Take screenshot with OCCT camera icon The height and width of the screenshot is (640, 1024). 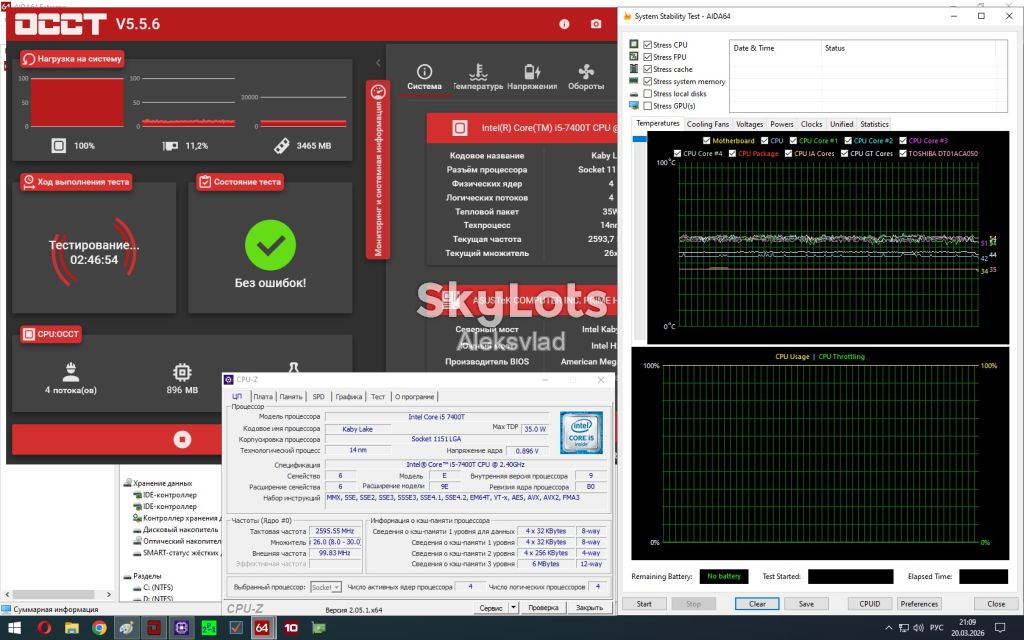[596, 24]
